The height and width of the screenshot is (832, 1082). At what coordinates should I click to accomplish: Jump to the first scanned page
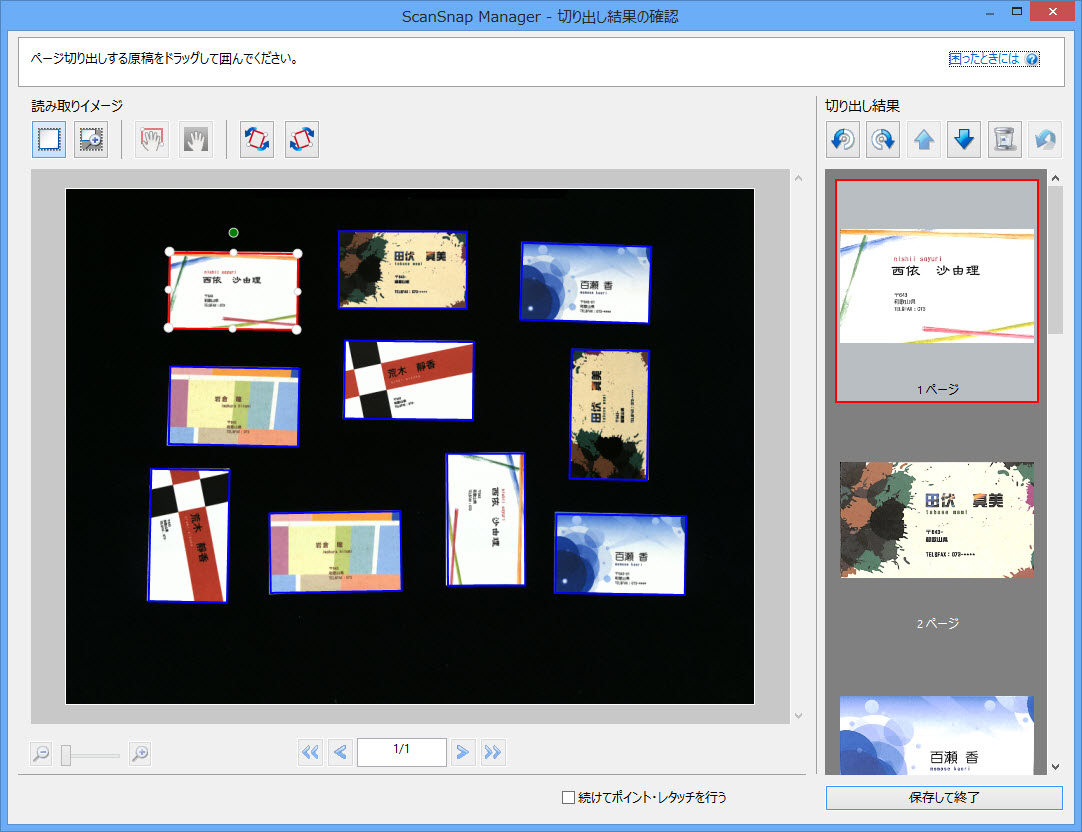point(311,752)
